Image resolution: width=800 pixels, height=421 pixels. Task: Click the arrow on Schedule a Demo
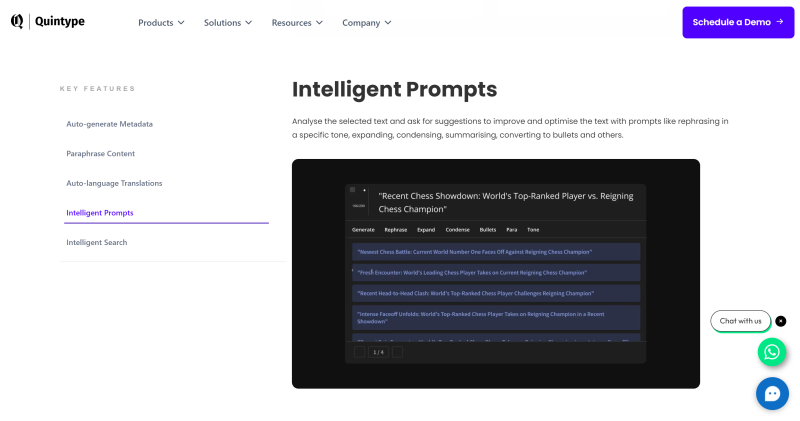pos(779,22)
